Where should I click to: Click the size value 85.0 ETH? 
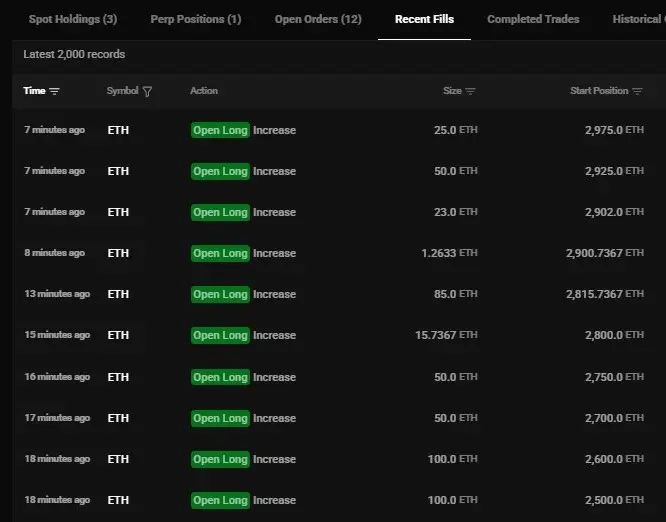click(456, 294)
